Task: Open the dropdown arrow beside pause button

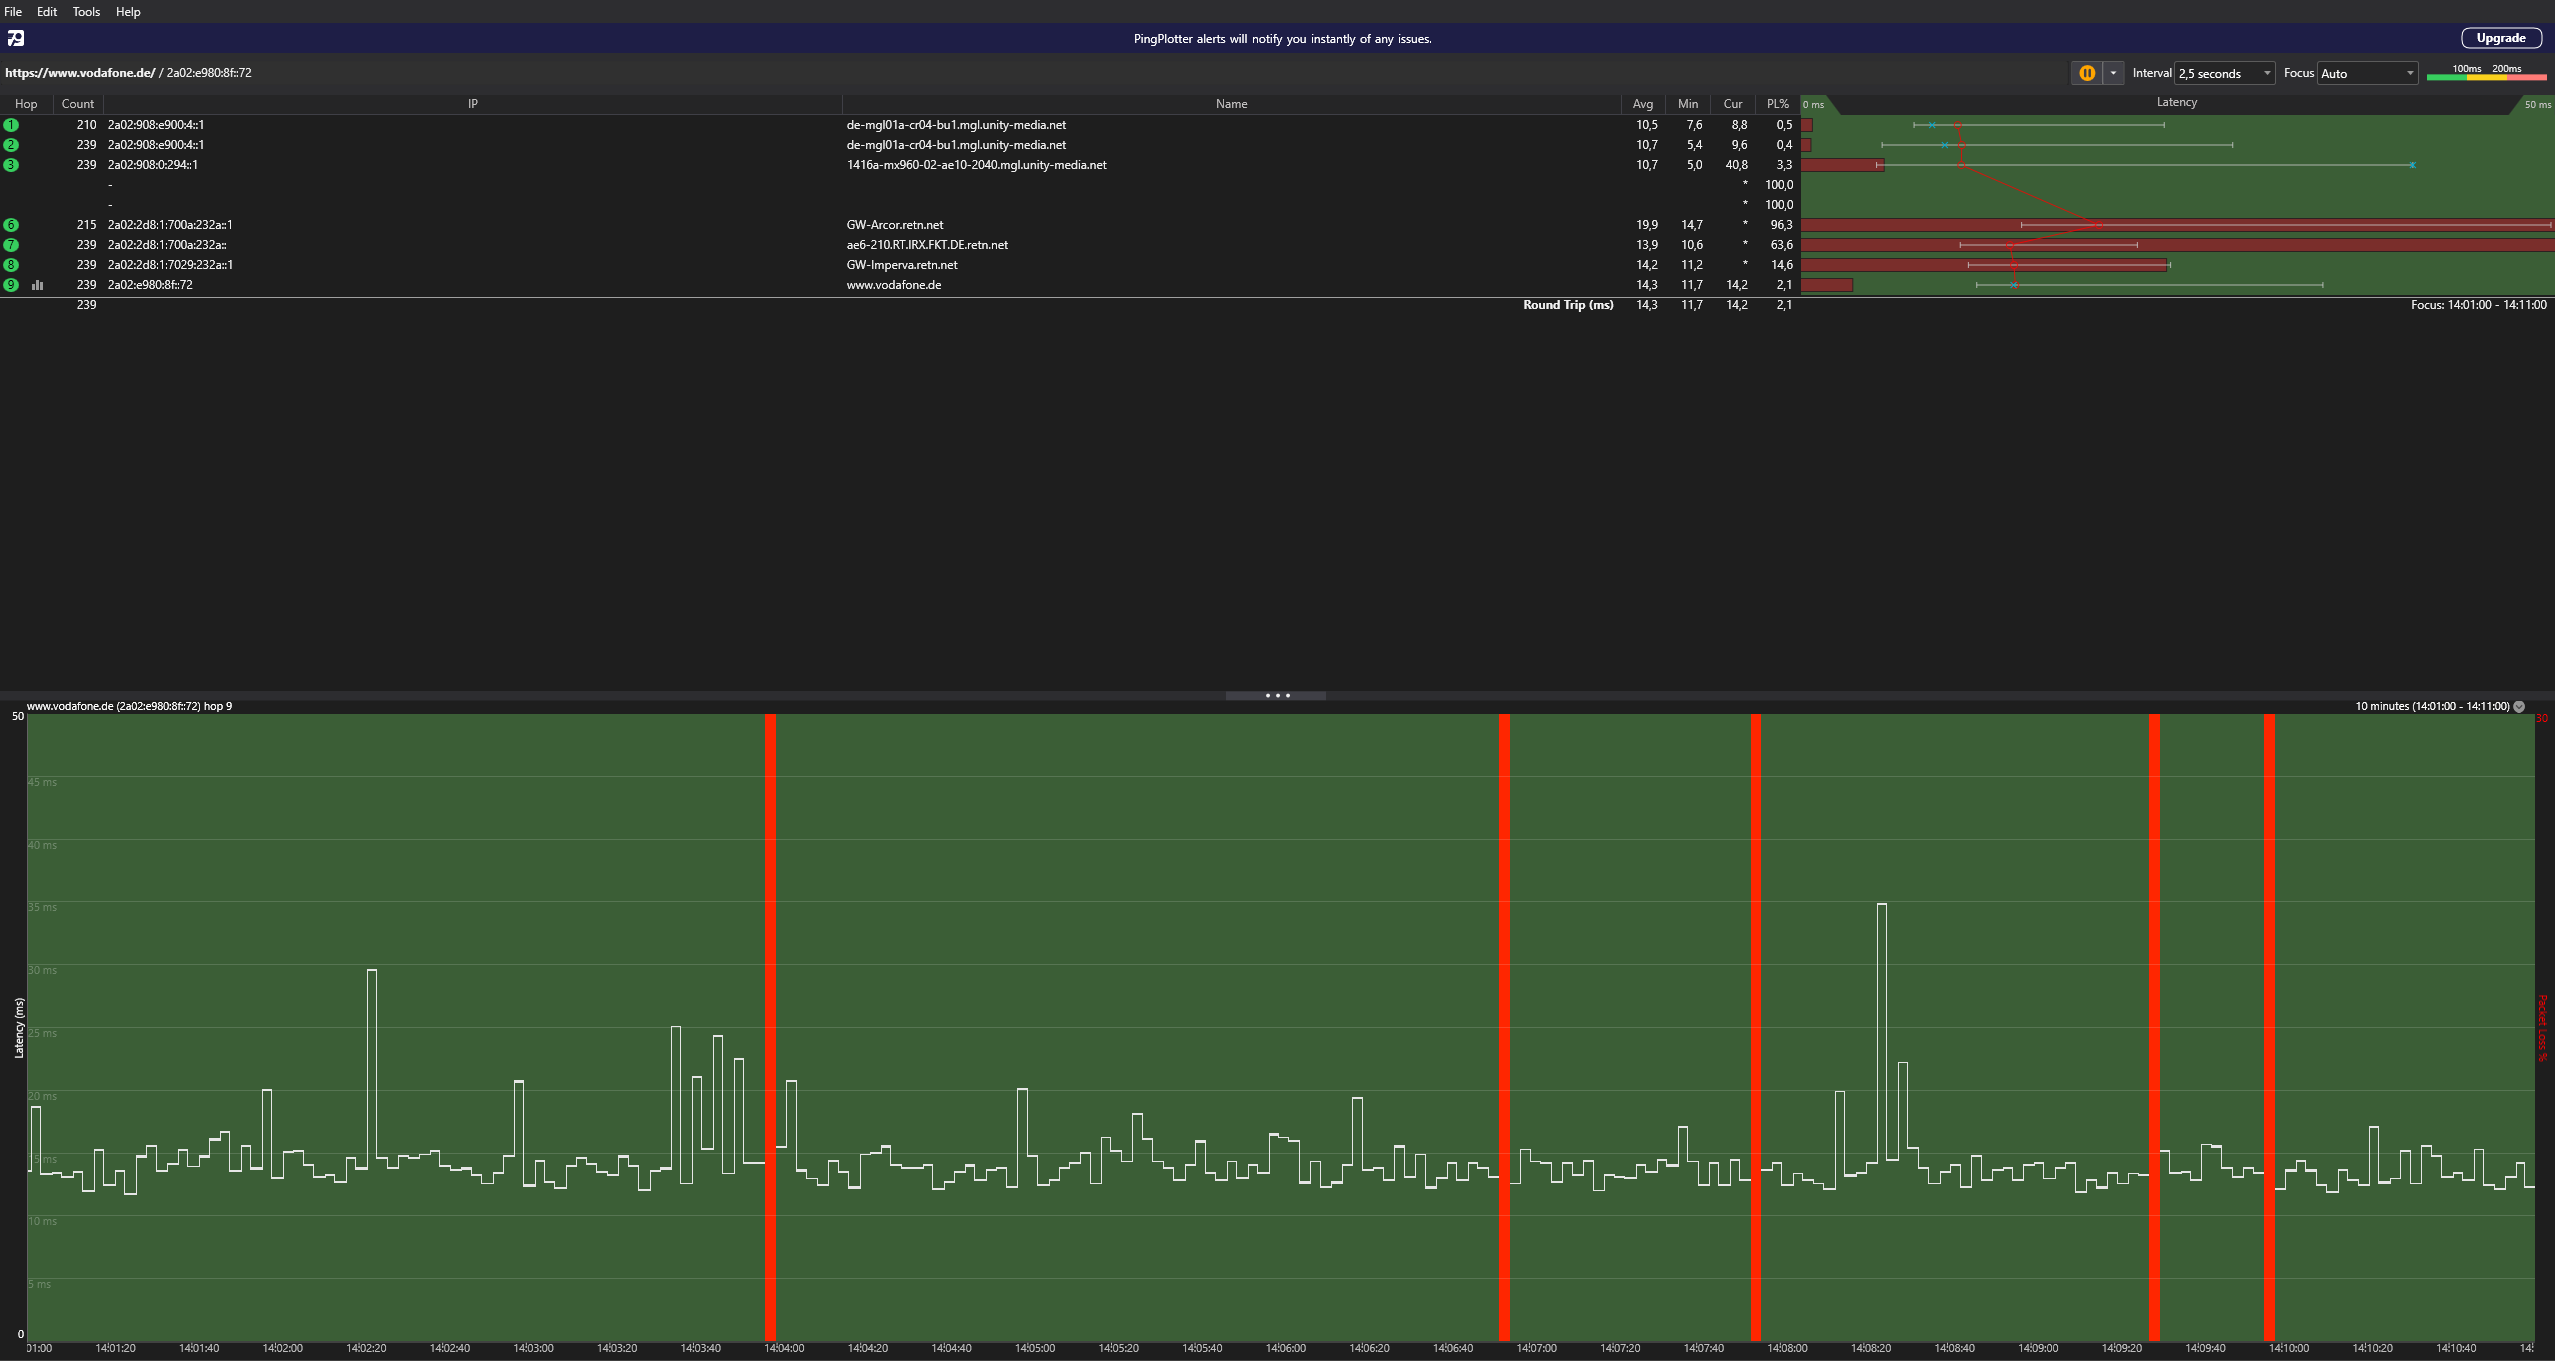Action: pos(2113,73)
